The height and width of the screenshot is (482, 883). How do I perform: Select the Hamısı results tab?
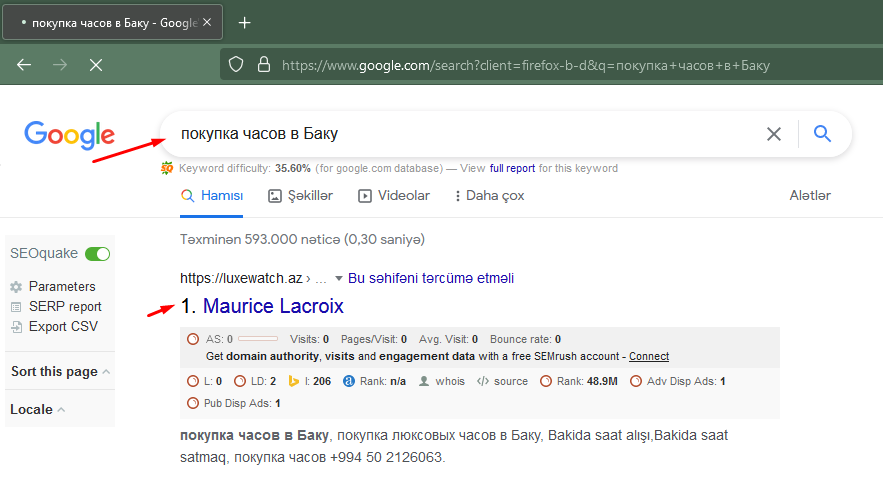coord(212,195)
